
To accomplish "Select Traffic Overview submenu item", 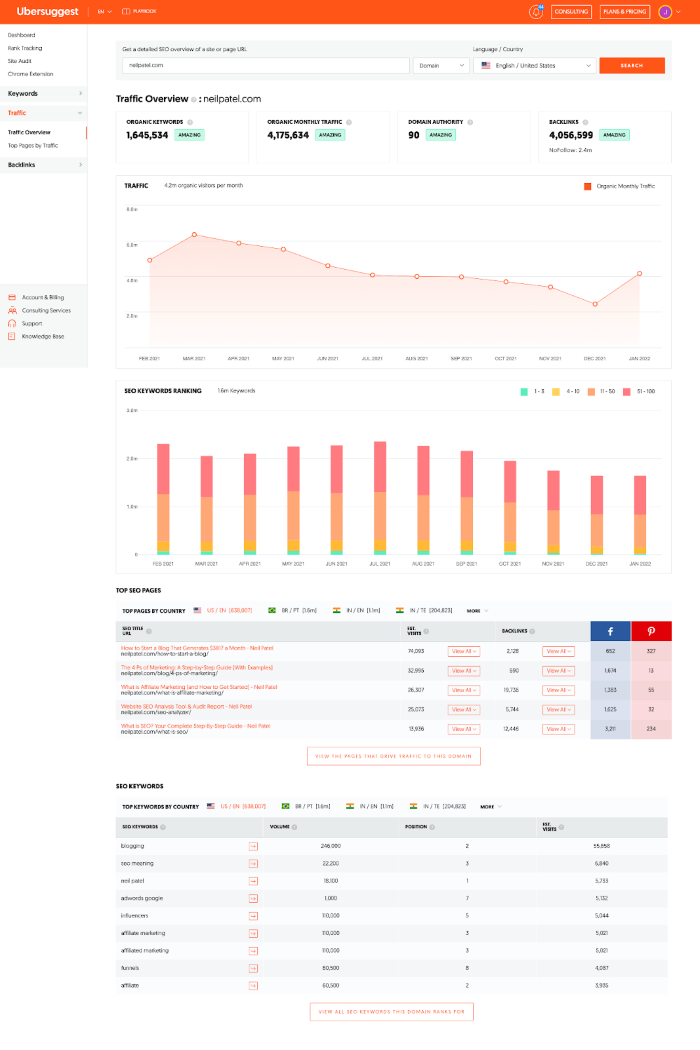I will 29,133.
